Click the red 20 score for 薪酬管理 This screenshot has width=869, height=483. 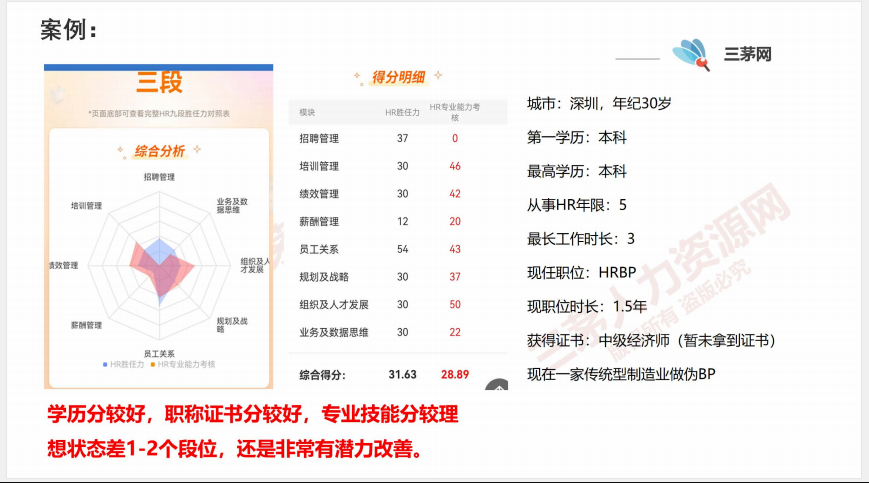click(x=455, y=222)
